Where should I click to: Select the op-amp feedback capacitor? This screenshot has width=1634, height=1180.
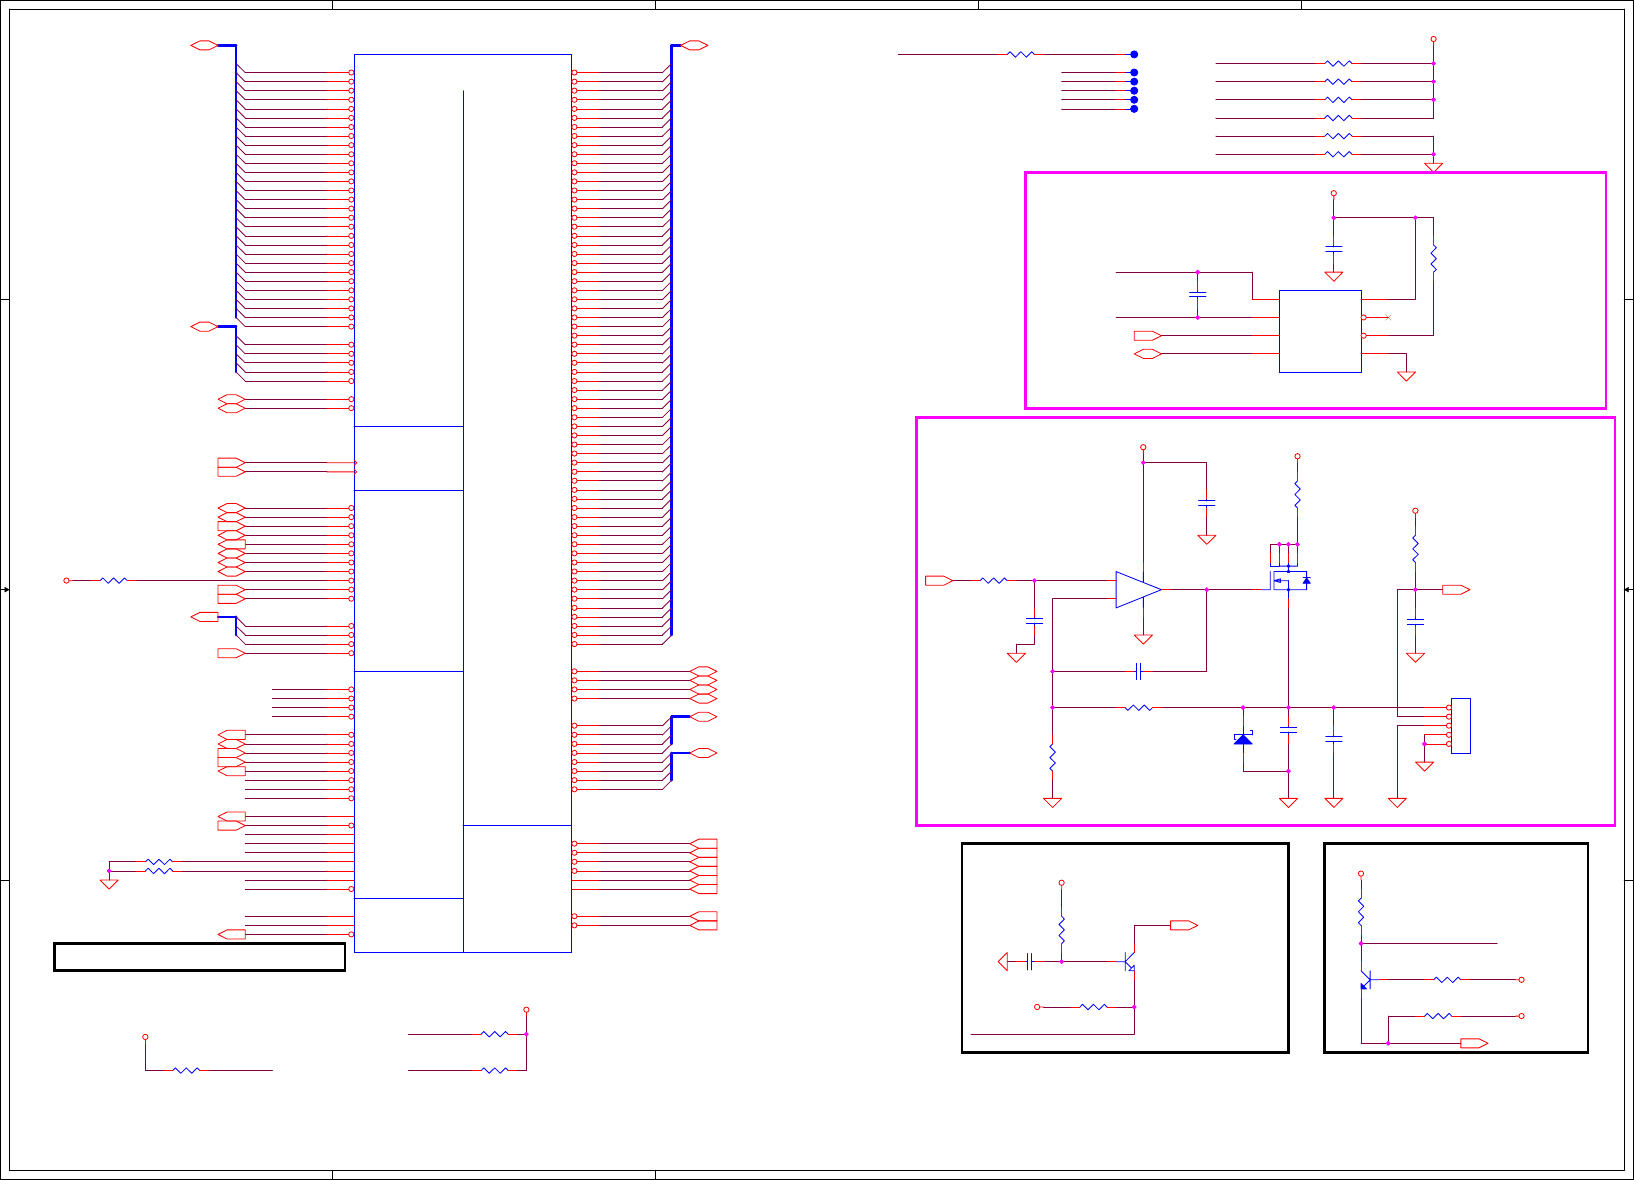pos(1138,671)
